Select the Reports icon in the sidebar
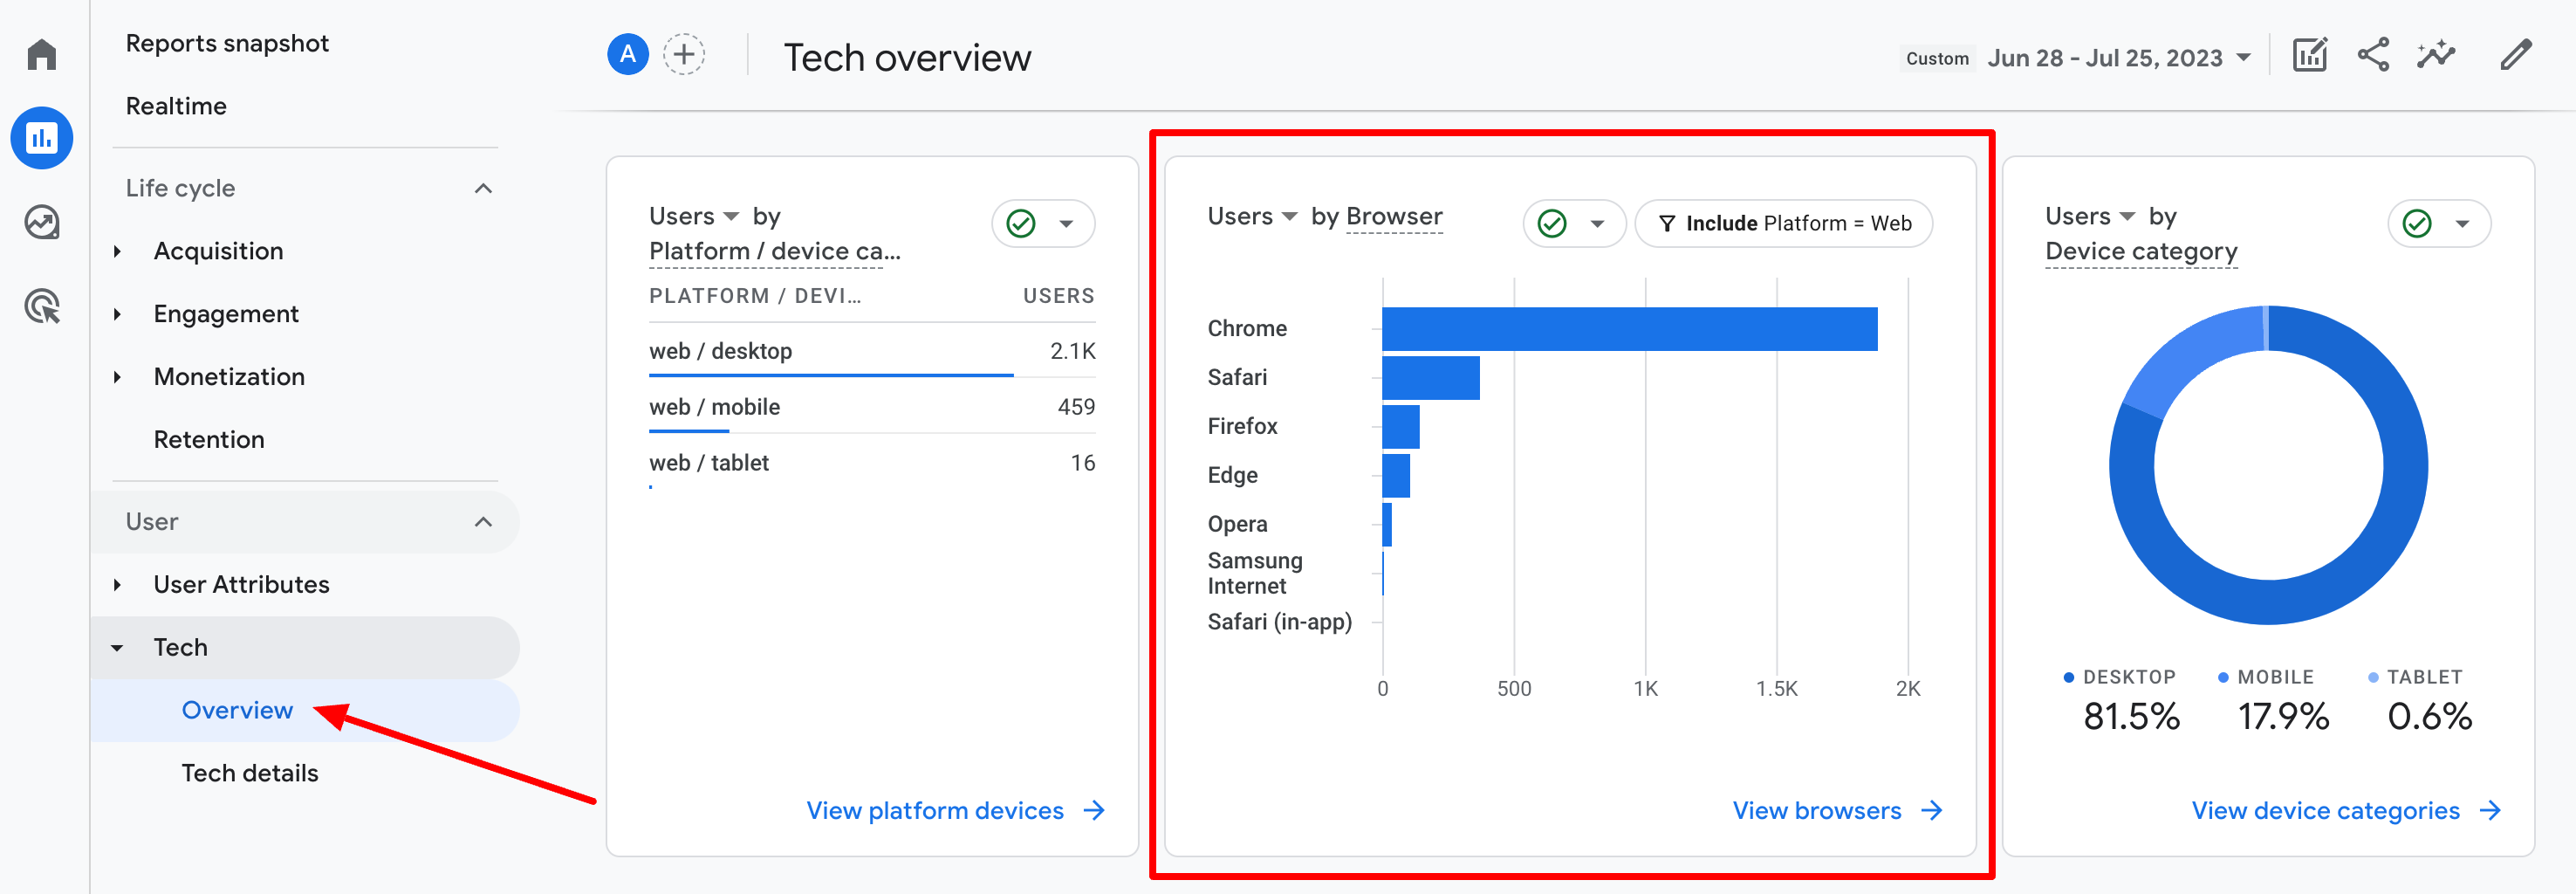This screenshot has width=2576, height=894. click(41, 137)
